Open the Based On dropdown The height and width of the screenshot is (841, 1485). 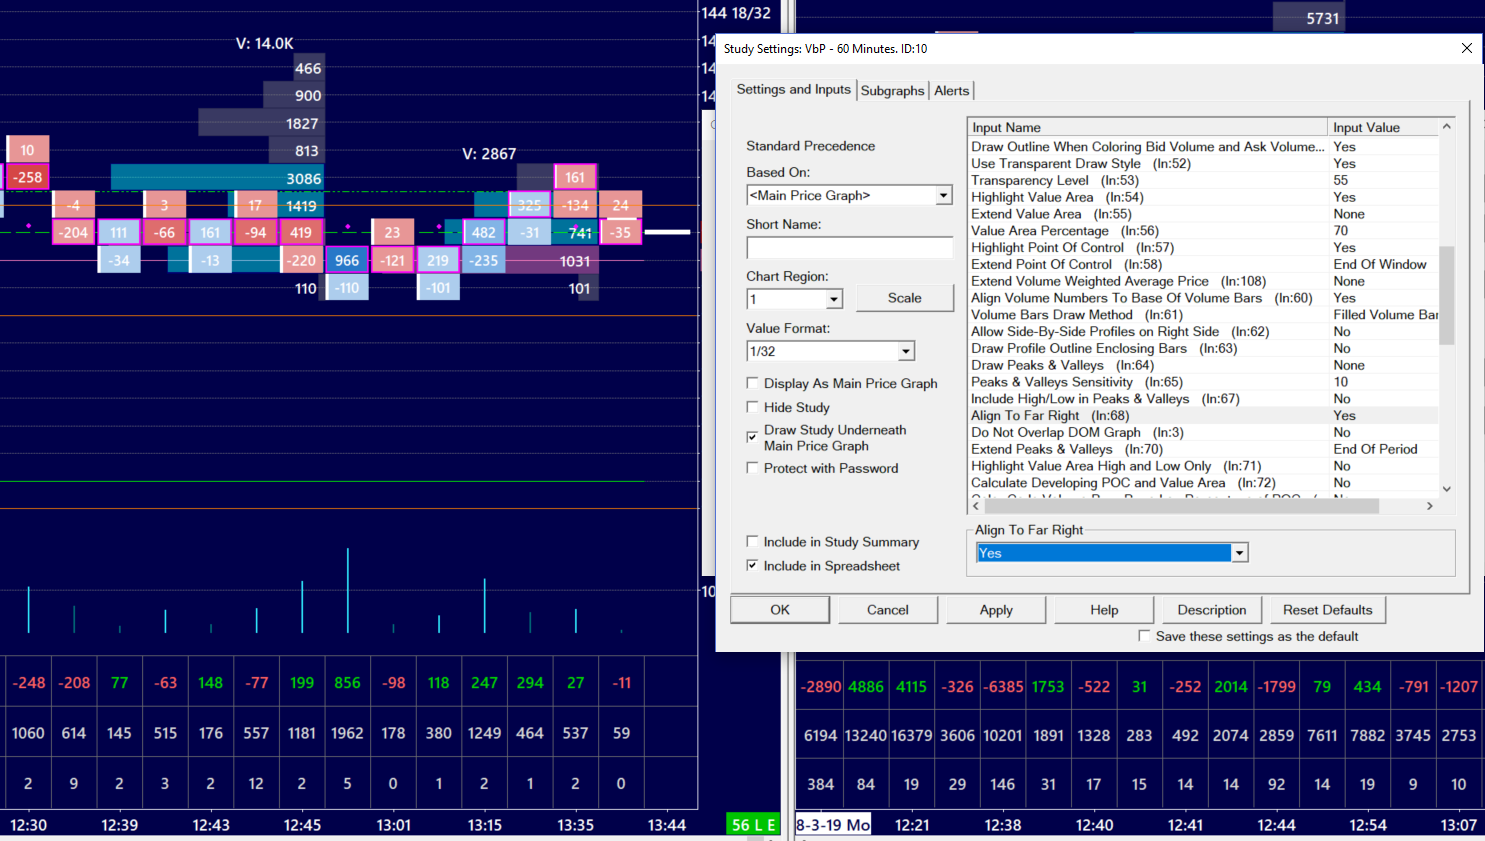pyautogui.click(x=943, y=196)
